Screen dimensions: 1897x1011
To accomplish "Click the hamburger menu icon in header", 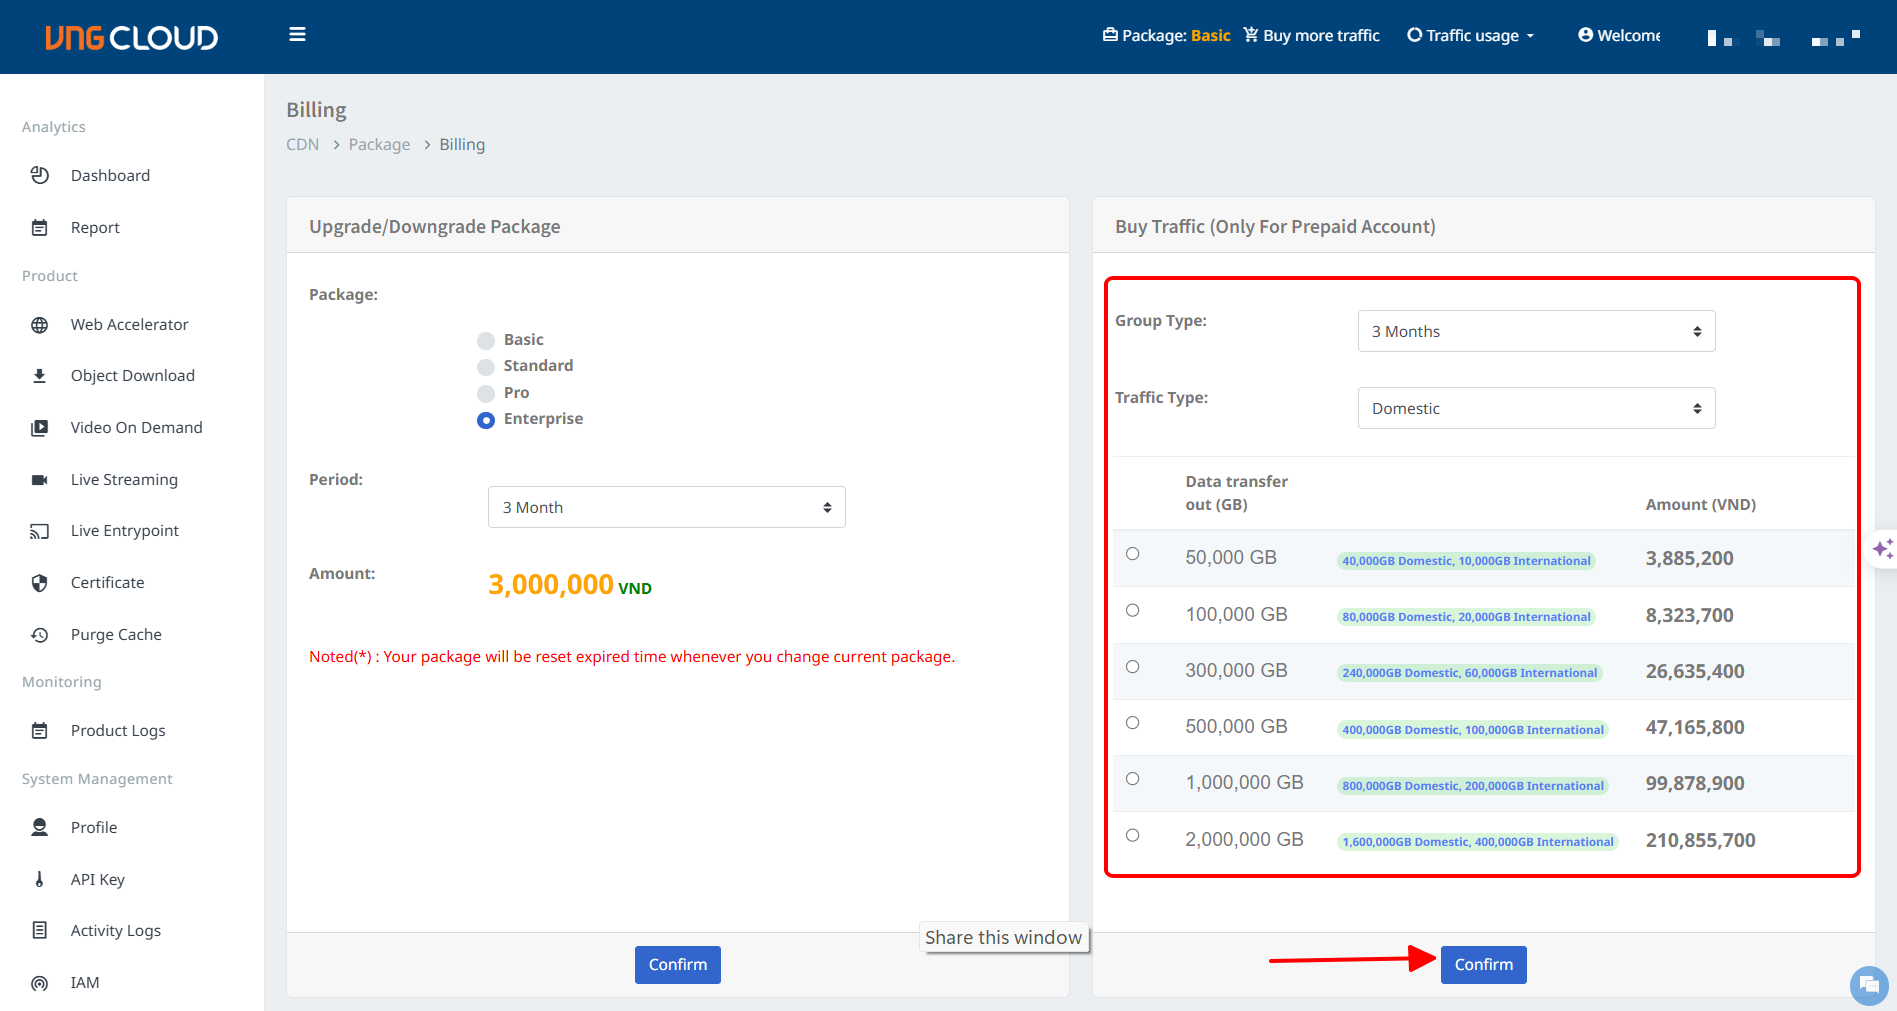I will (x=297, y=35).
